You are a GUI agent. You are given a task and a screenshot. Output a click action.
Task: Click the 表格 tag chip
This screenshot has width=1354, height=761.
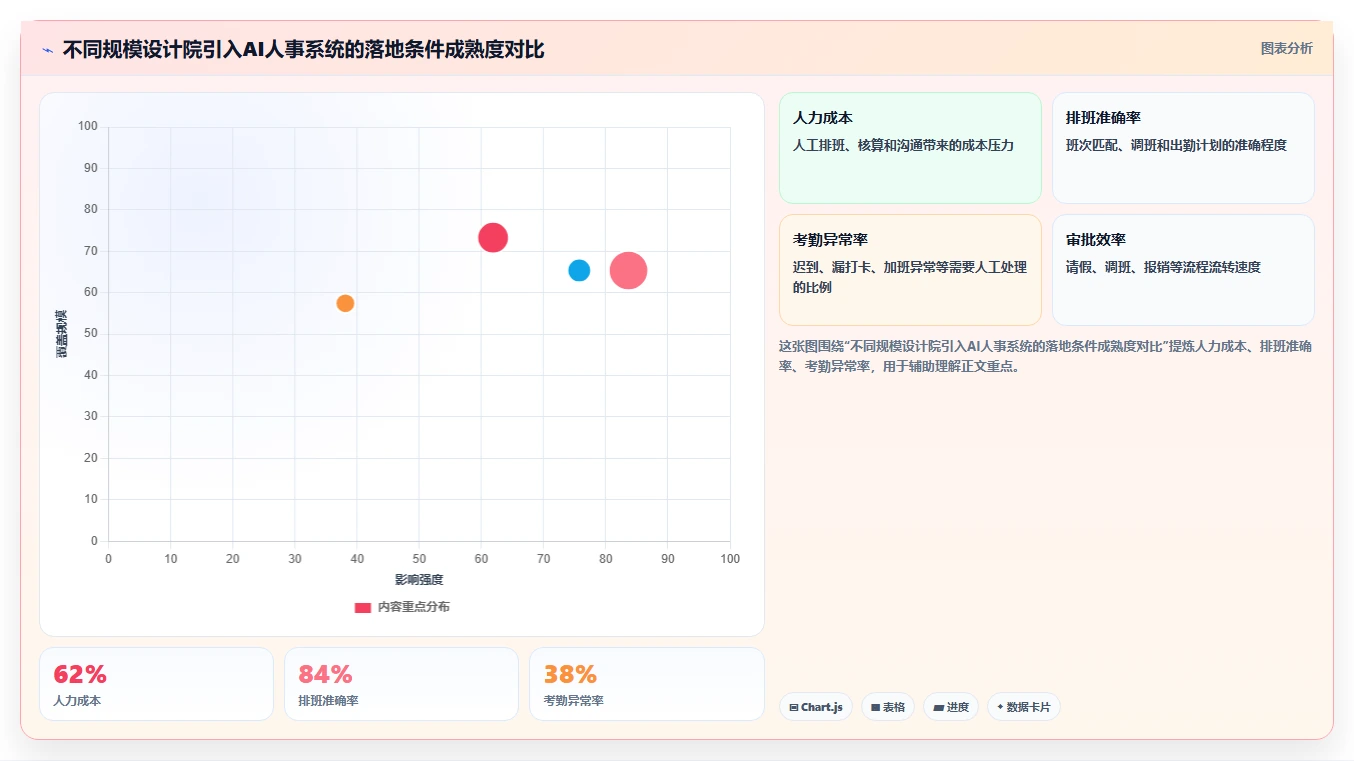(888, 707)
